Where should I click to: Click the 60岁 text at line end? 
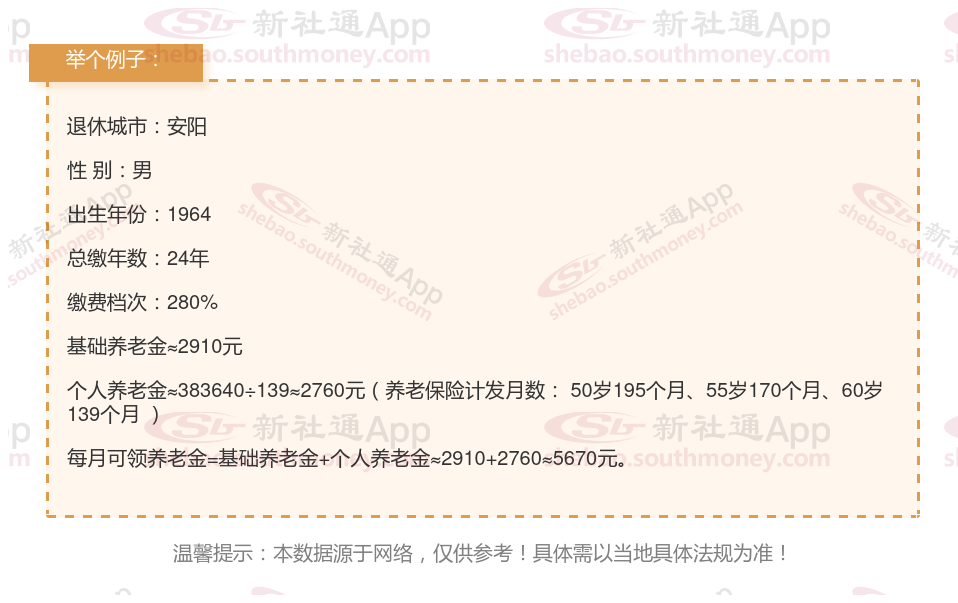coord(861,390)
